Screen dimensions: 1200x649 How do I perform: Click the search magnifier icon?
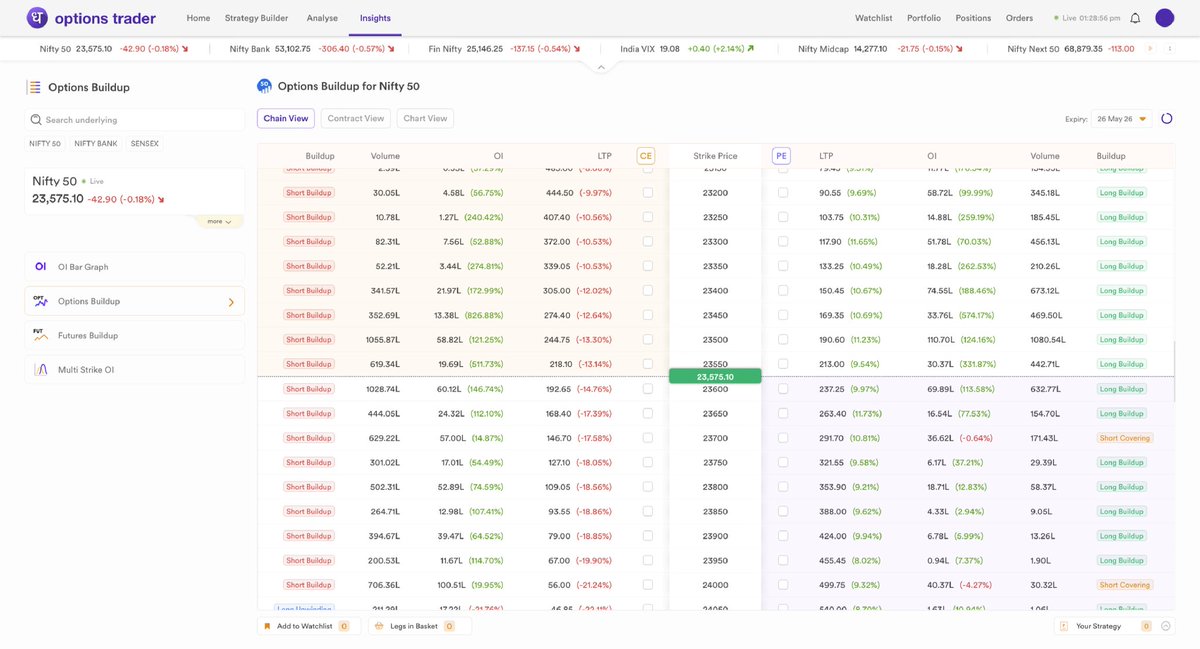click(36, 120)
